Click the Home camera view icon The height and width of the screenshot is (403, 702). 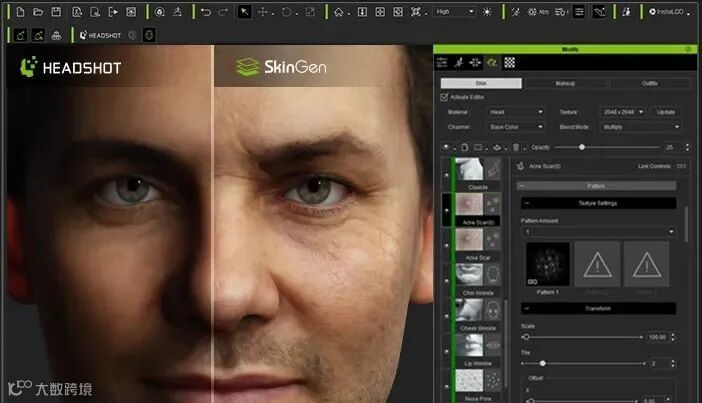[x=339, y=12]
